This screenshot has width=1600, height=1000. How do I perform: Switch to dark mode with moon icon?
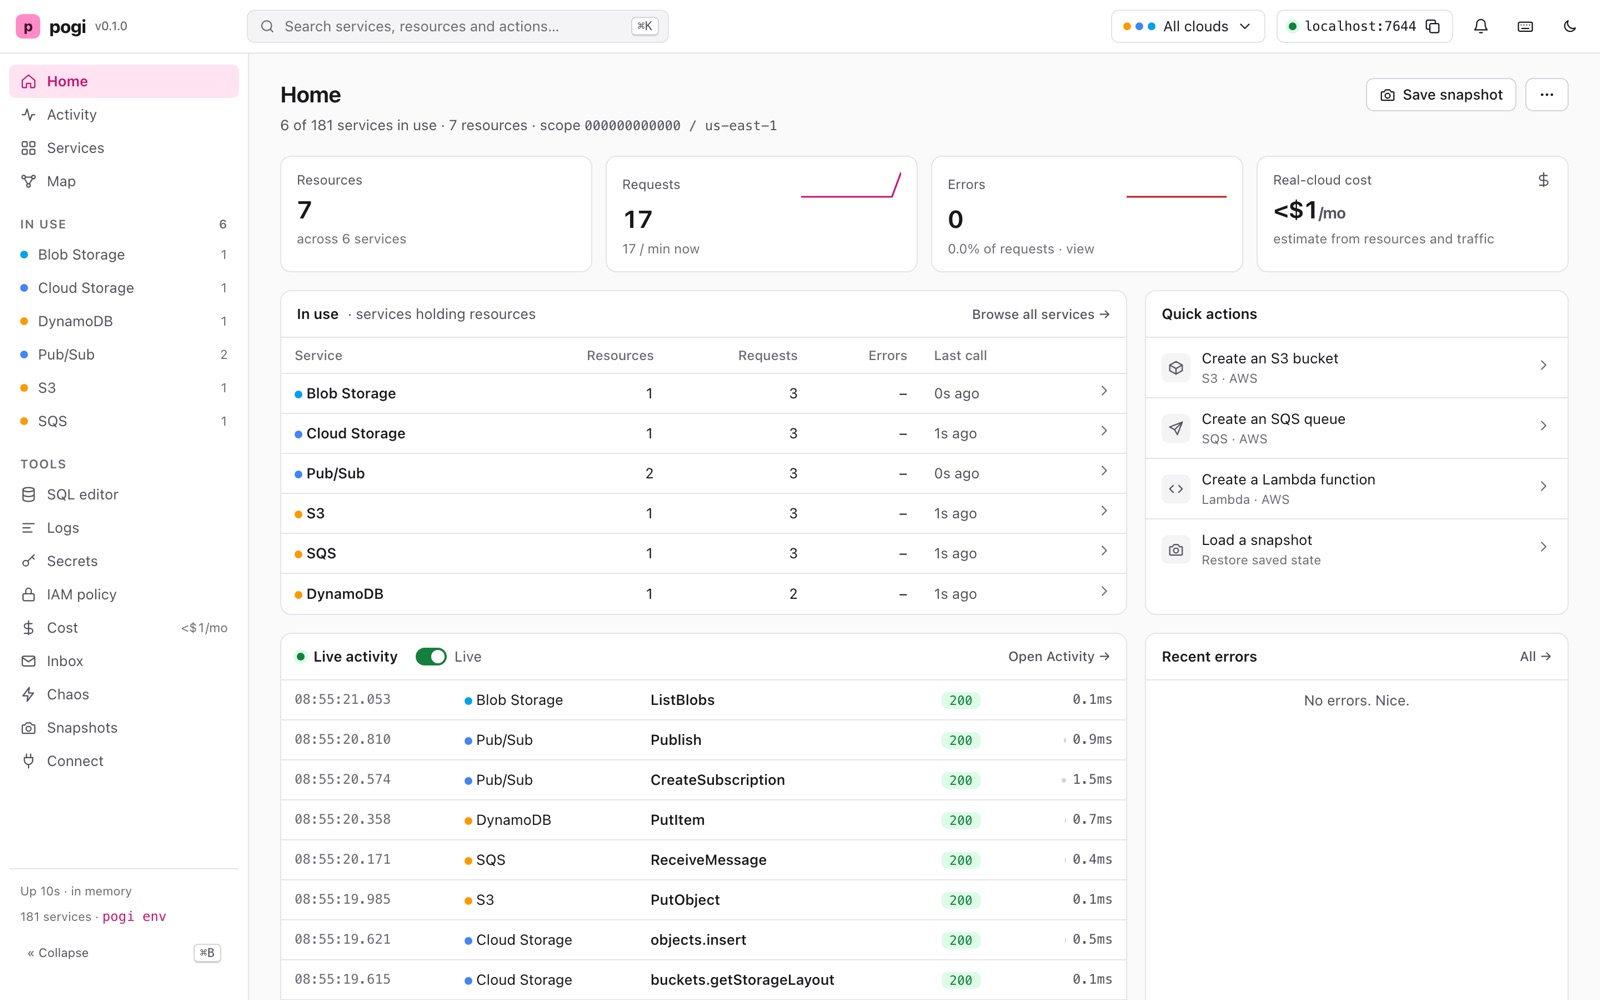(x=1569, y=26)
